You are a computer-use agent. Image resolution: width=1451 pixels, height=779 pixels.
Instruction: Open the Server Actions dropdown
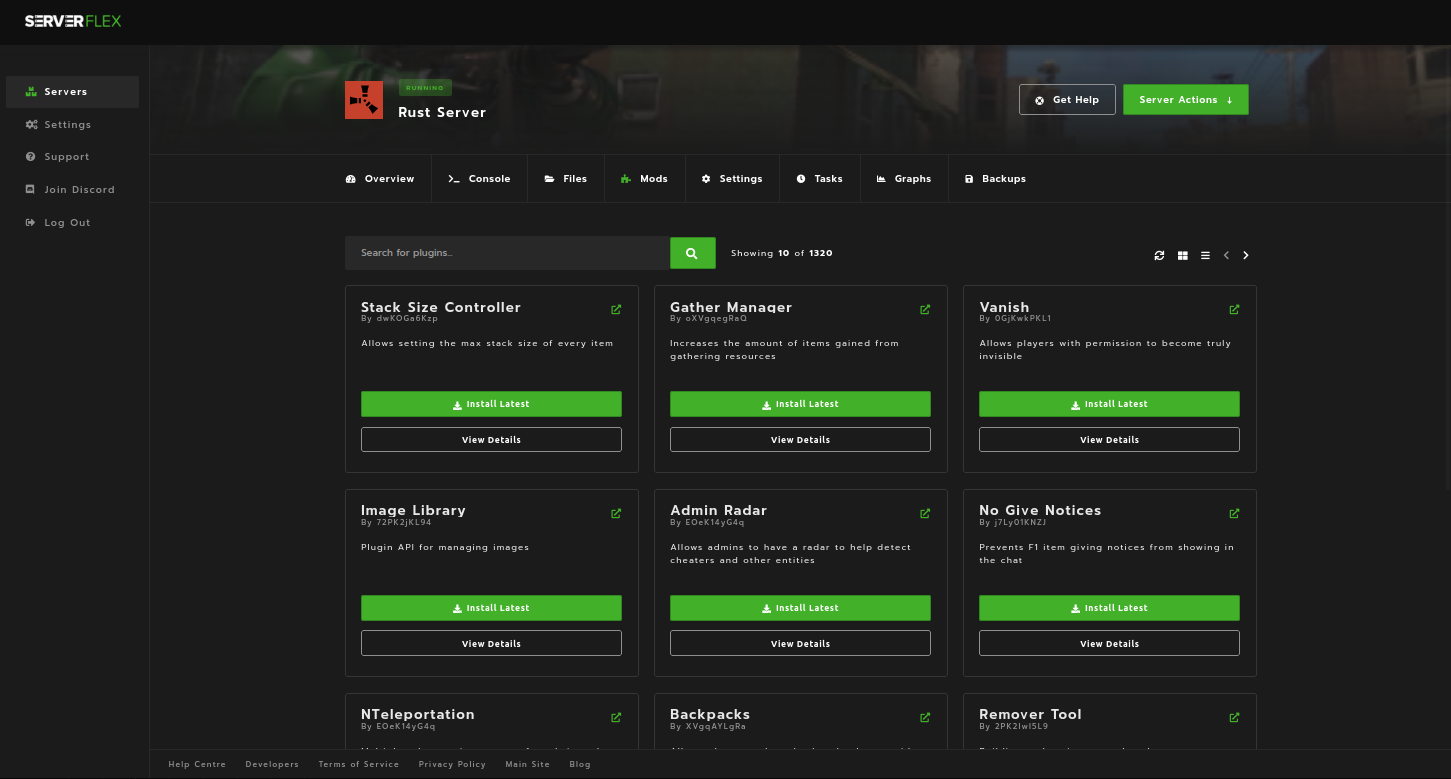1186,100
